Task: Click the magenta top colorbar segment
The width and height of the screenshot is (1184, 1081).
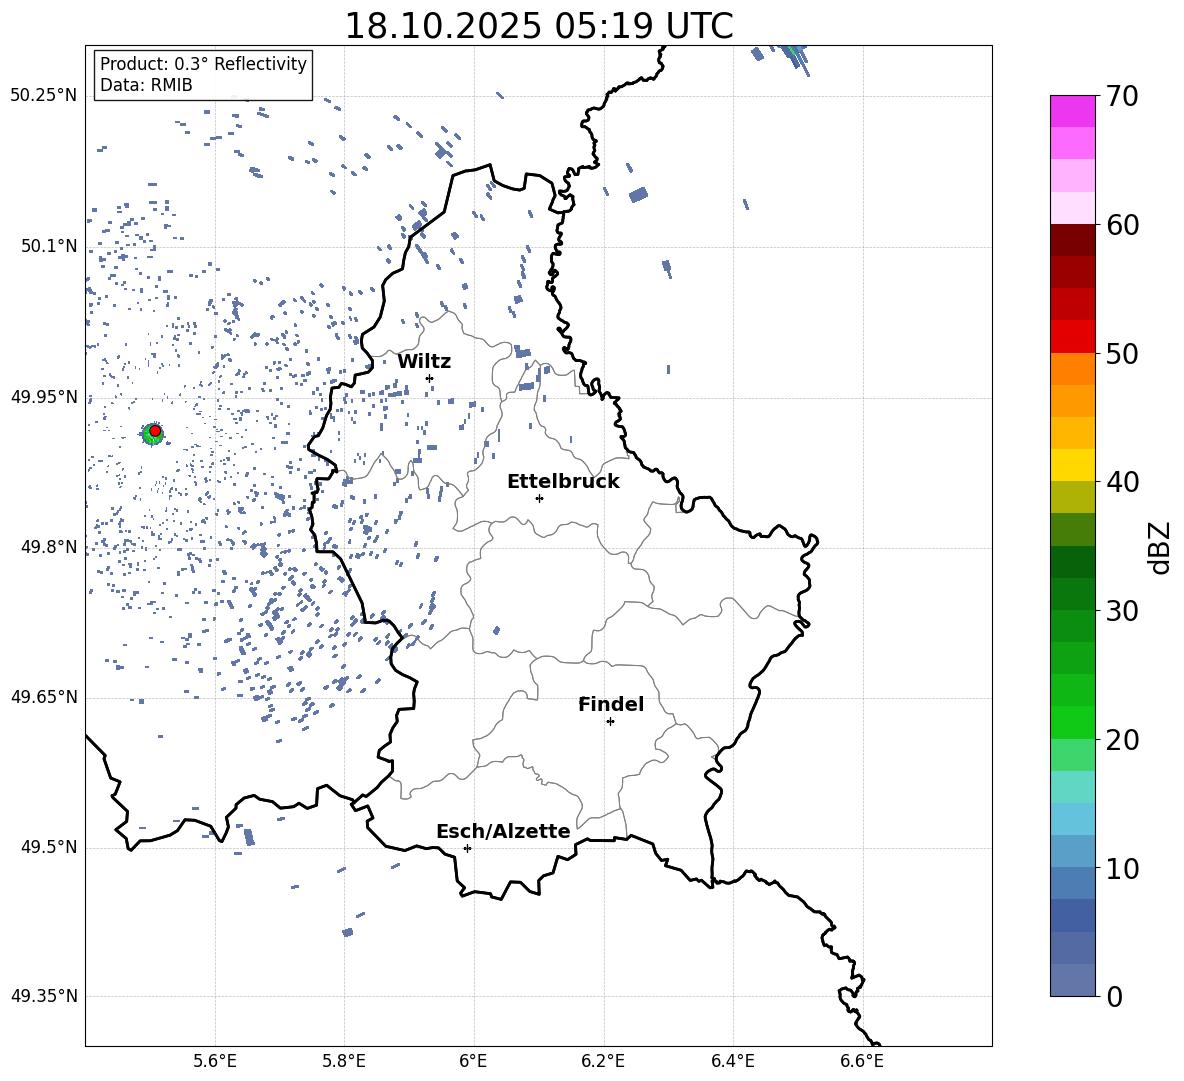Action: 1072,112
